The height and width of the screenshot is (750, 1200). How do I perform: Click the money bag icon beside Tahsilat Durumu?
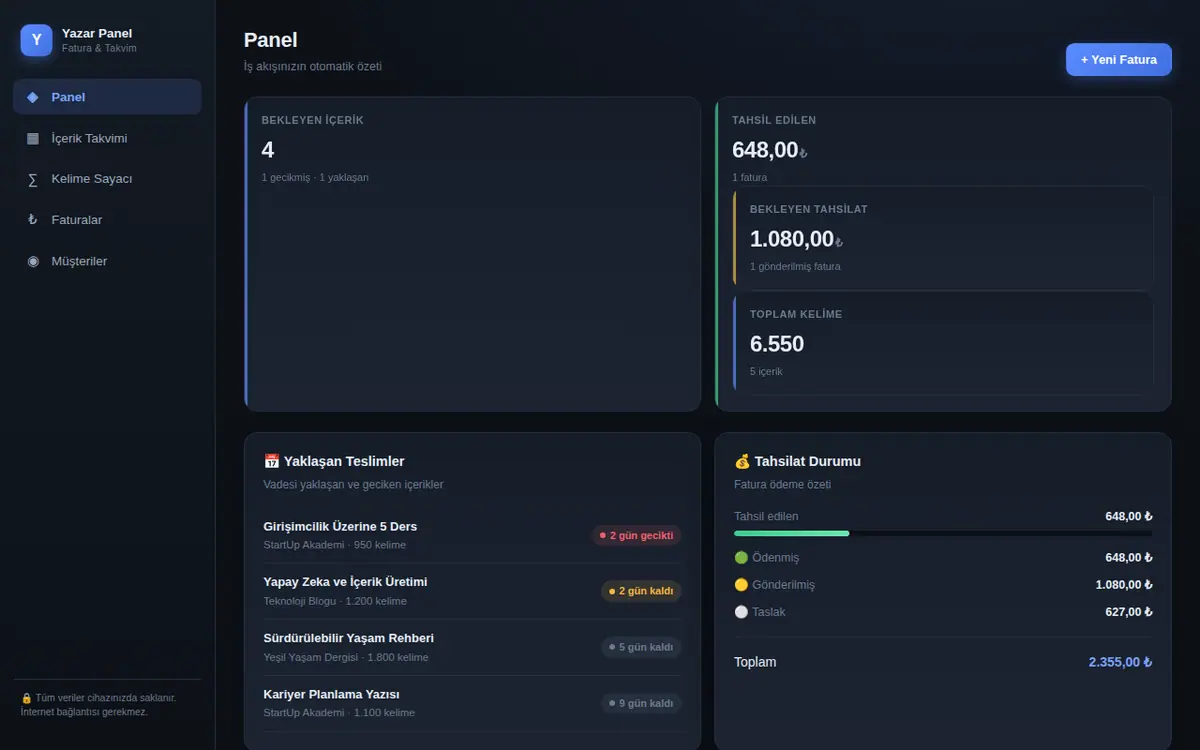(x=742, y=461)
